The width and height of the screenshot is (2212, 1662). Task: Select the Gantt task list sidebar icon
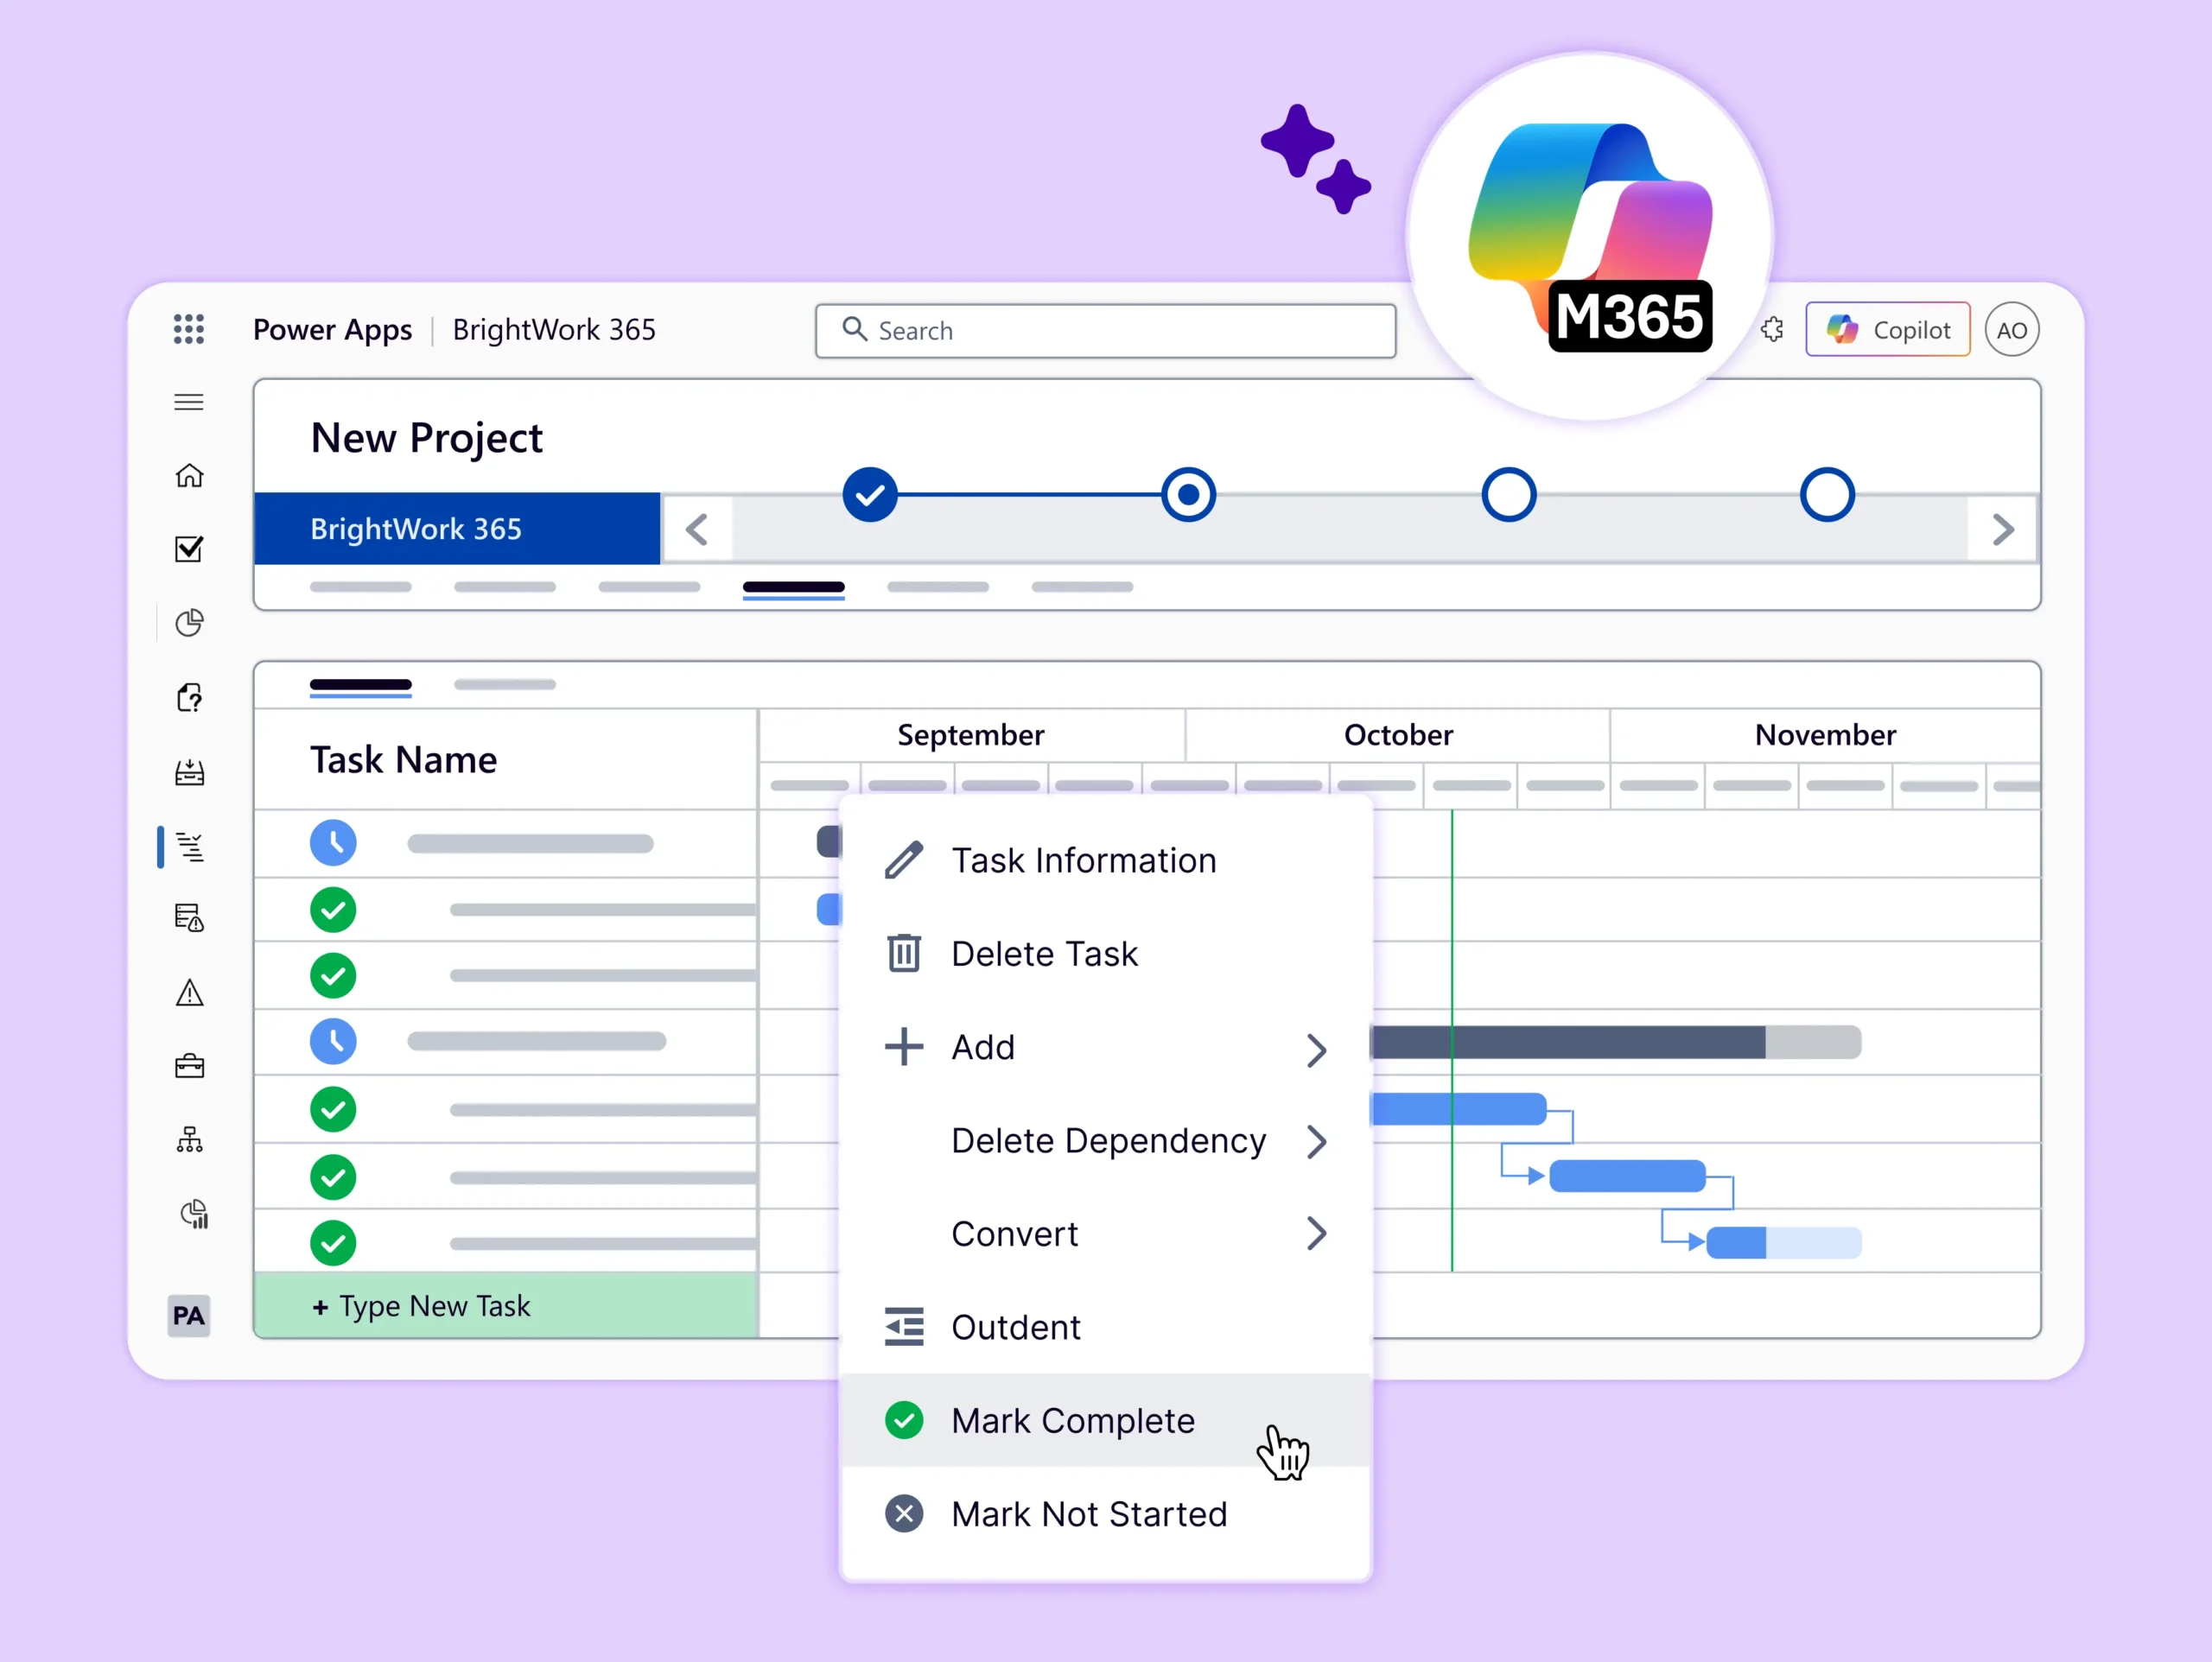tap(189, 847)
